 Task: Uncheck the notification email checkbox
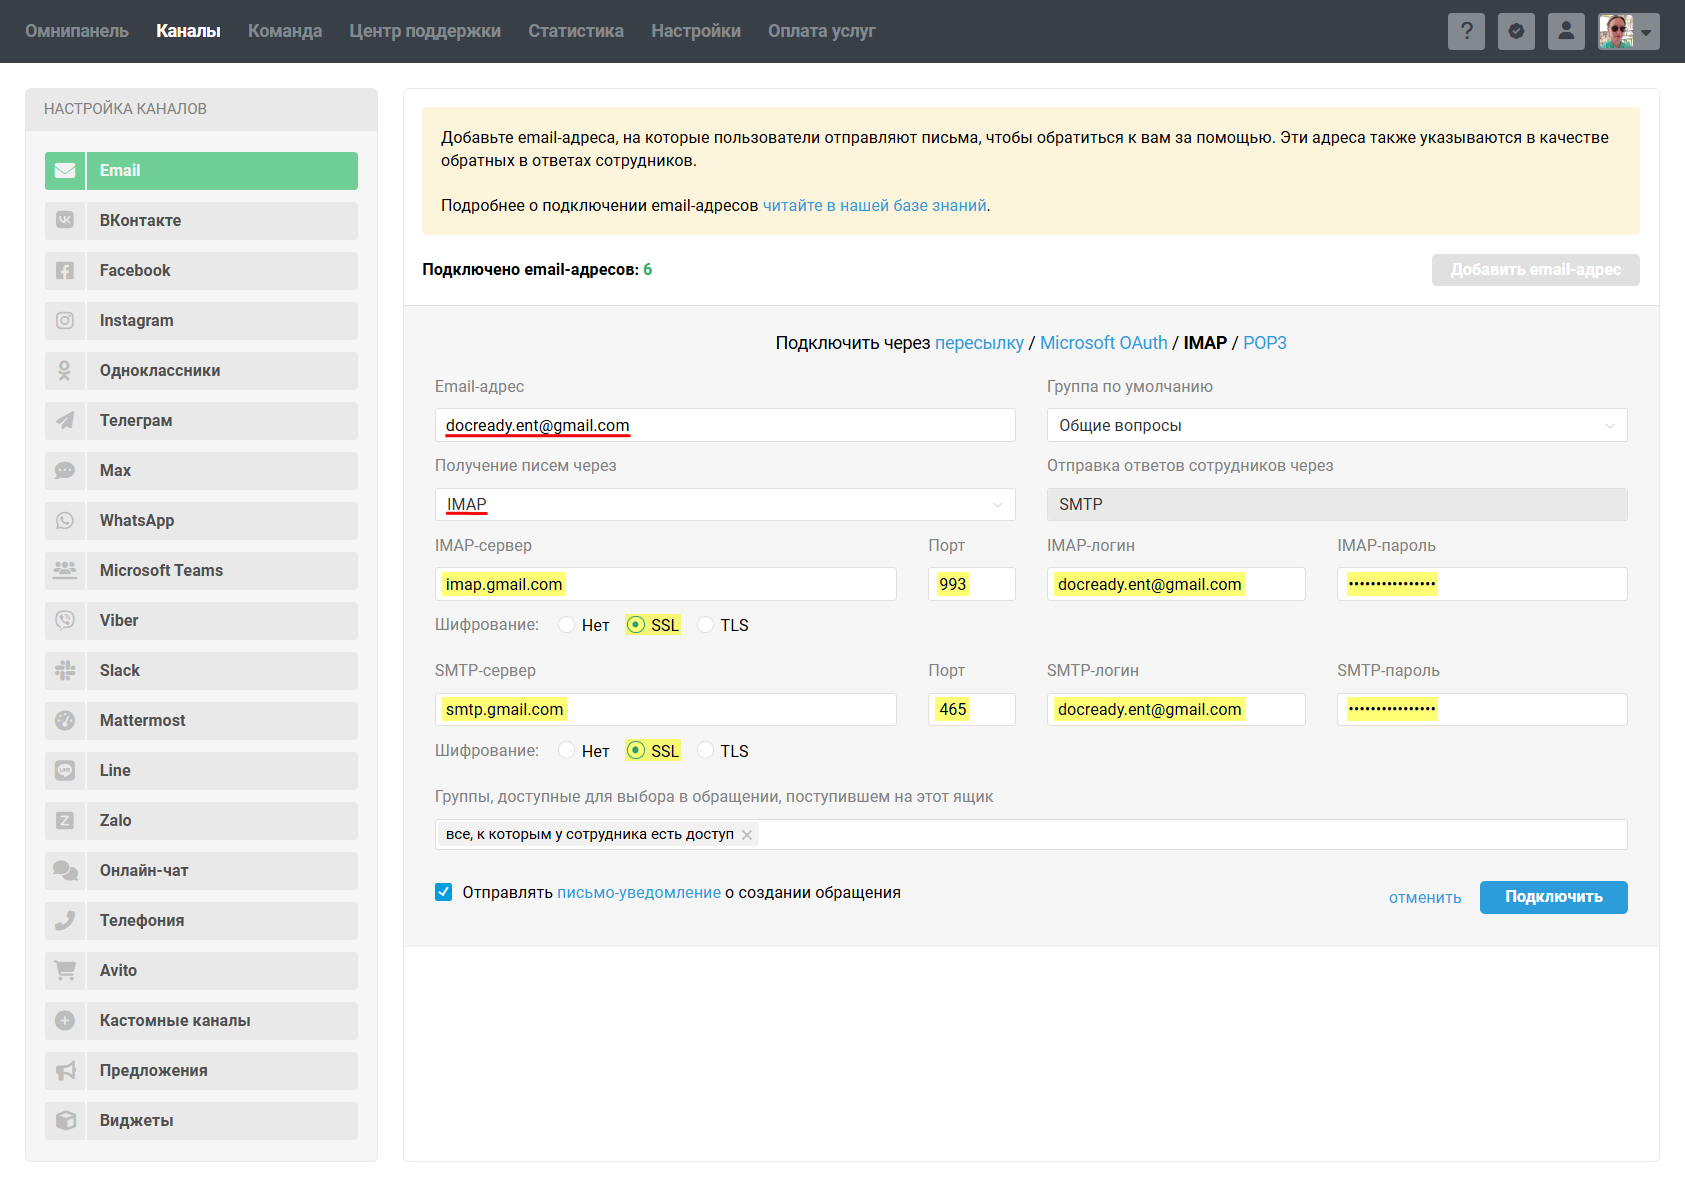(x=444, y=892)
